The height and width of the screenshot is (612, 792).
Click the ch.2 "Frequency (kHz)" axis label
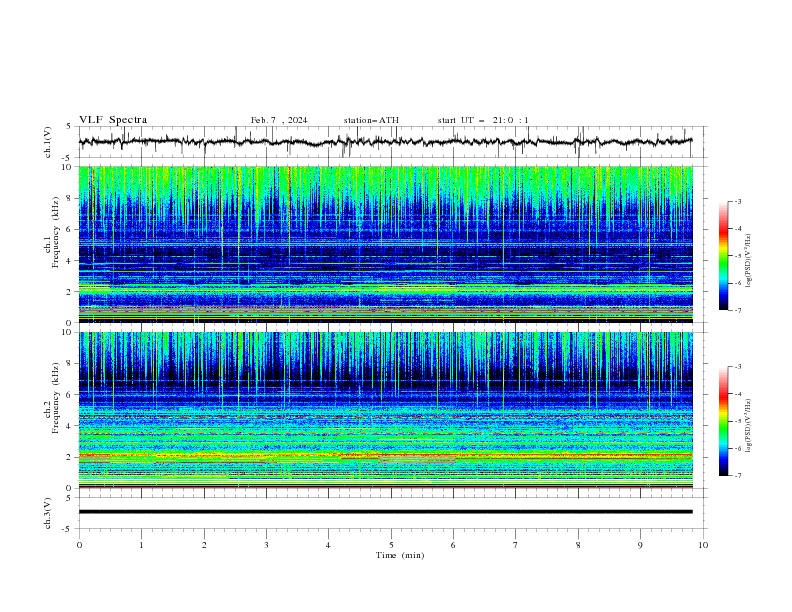click(56, 397)
